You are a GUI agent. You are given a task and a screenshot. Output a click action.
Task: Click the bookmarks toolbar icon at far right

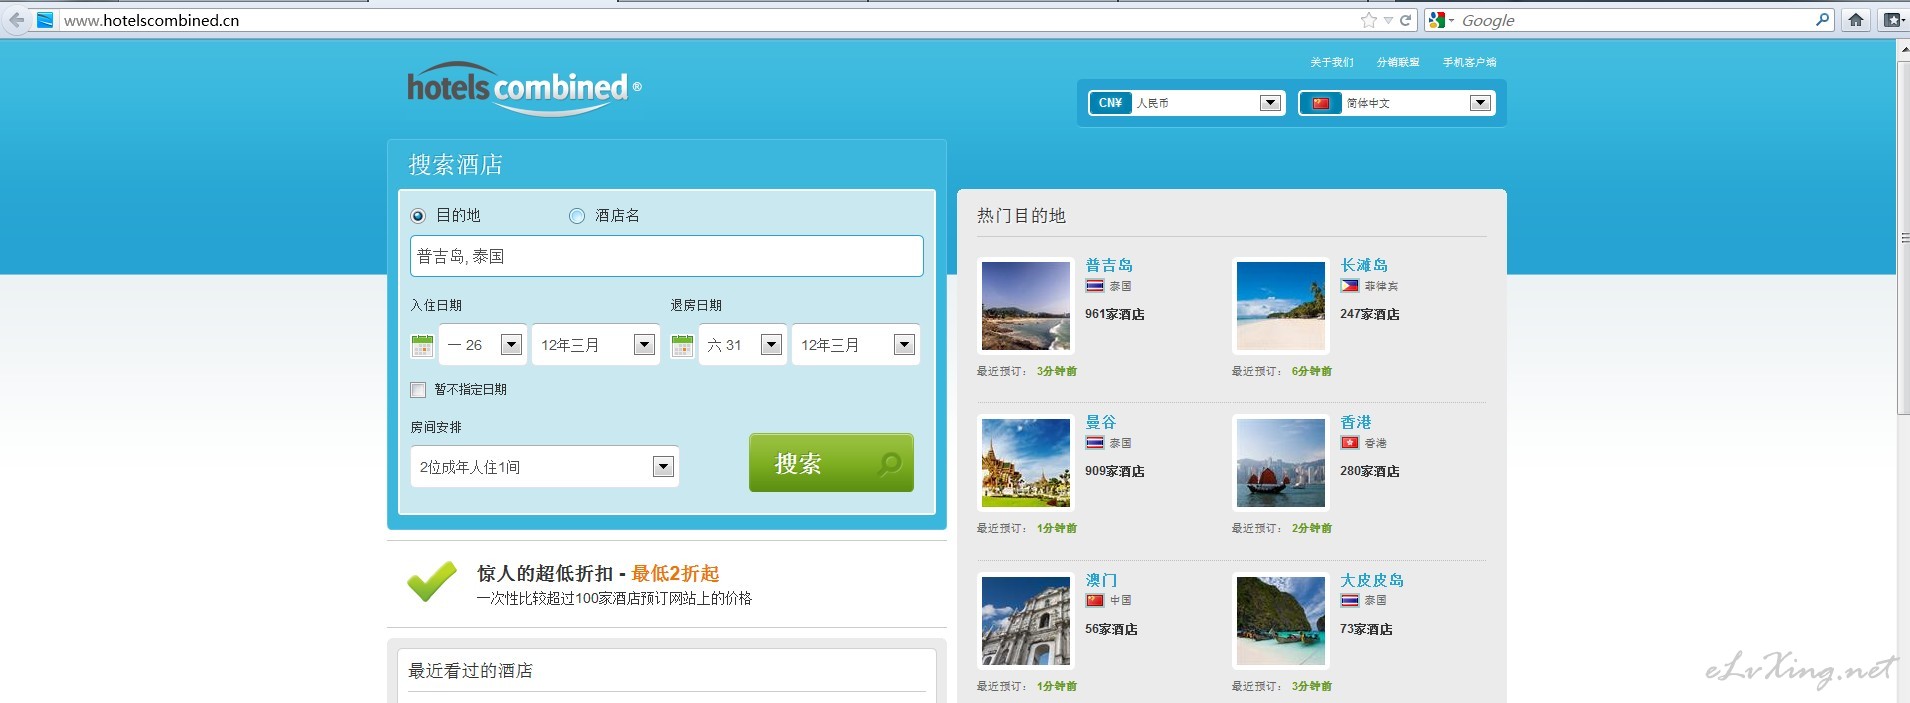pos(1892,20)
